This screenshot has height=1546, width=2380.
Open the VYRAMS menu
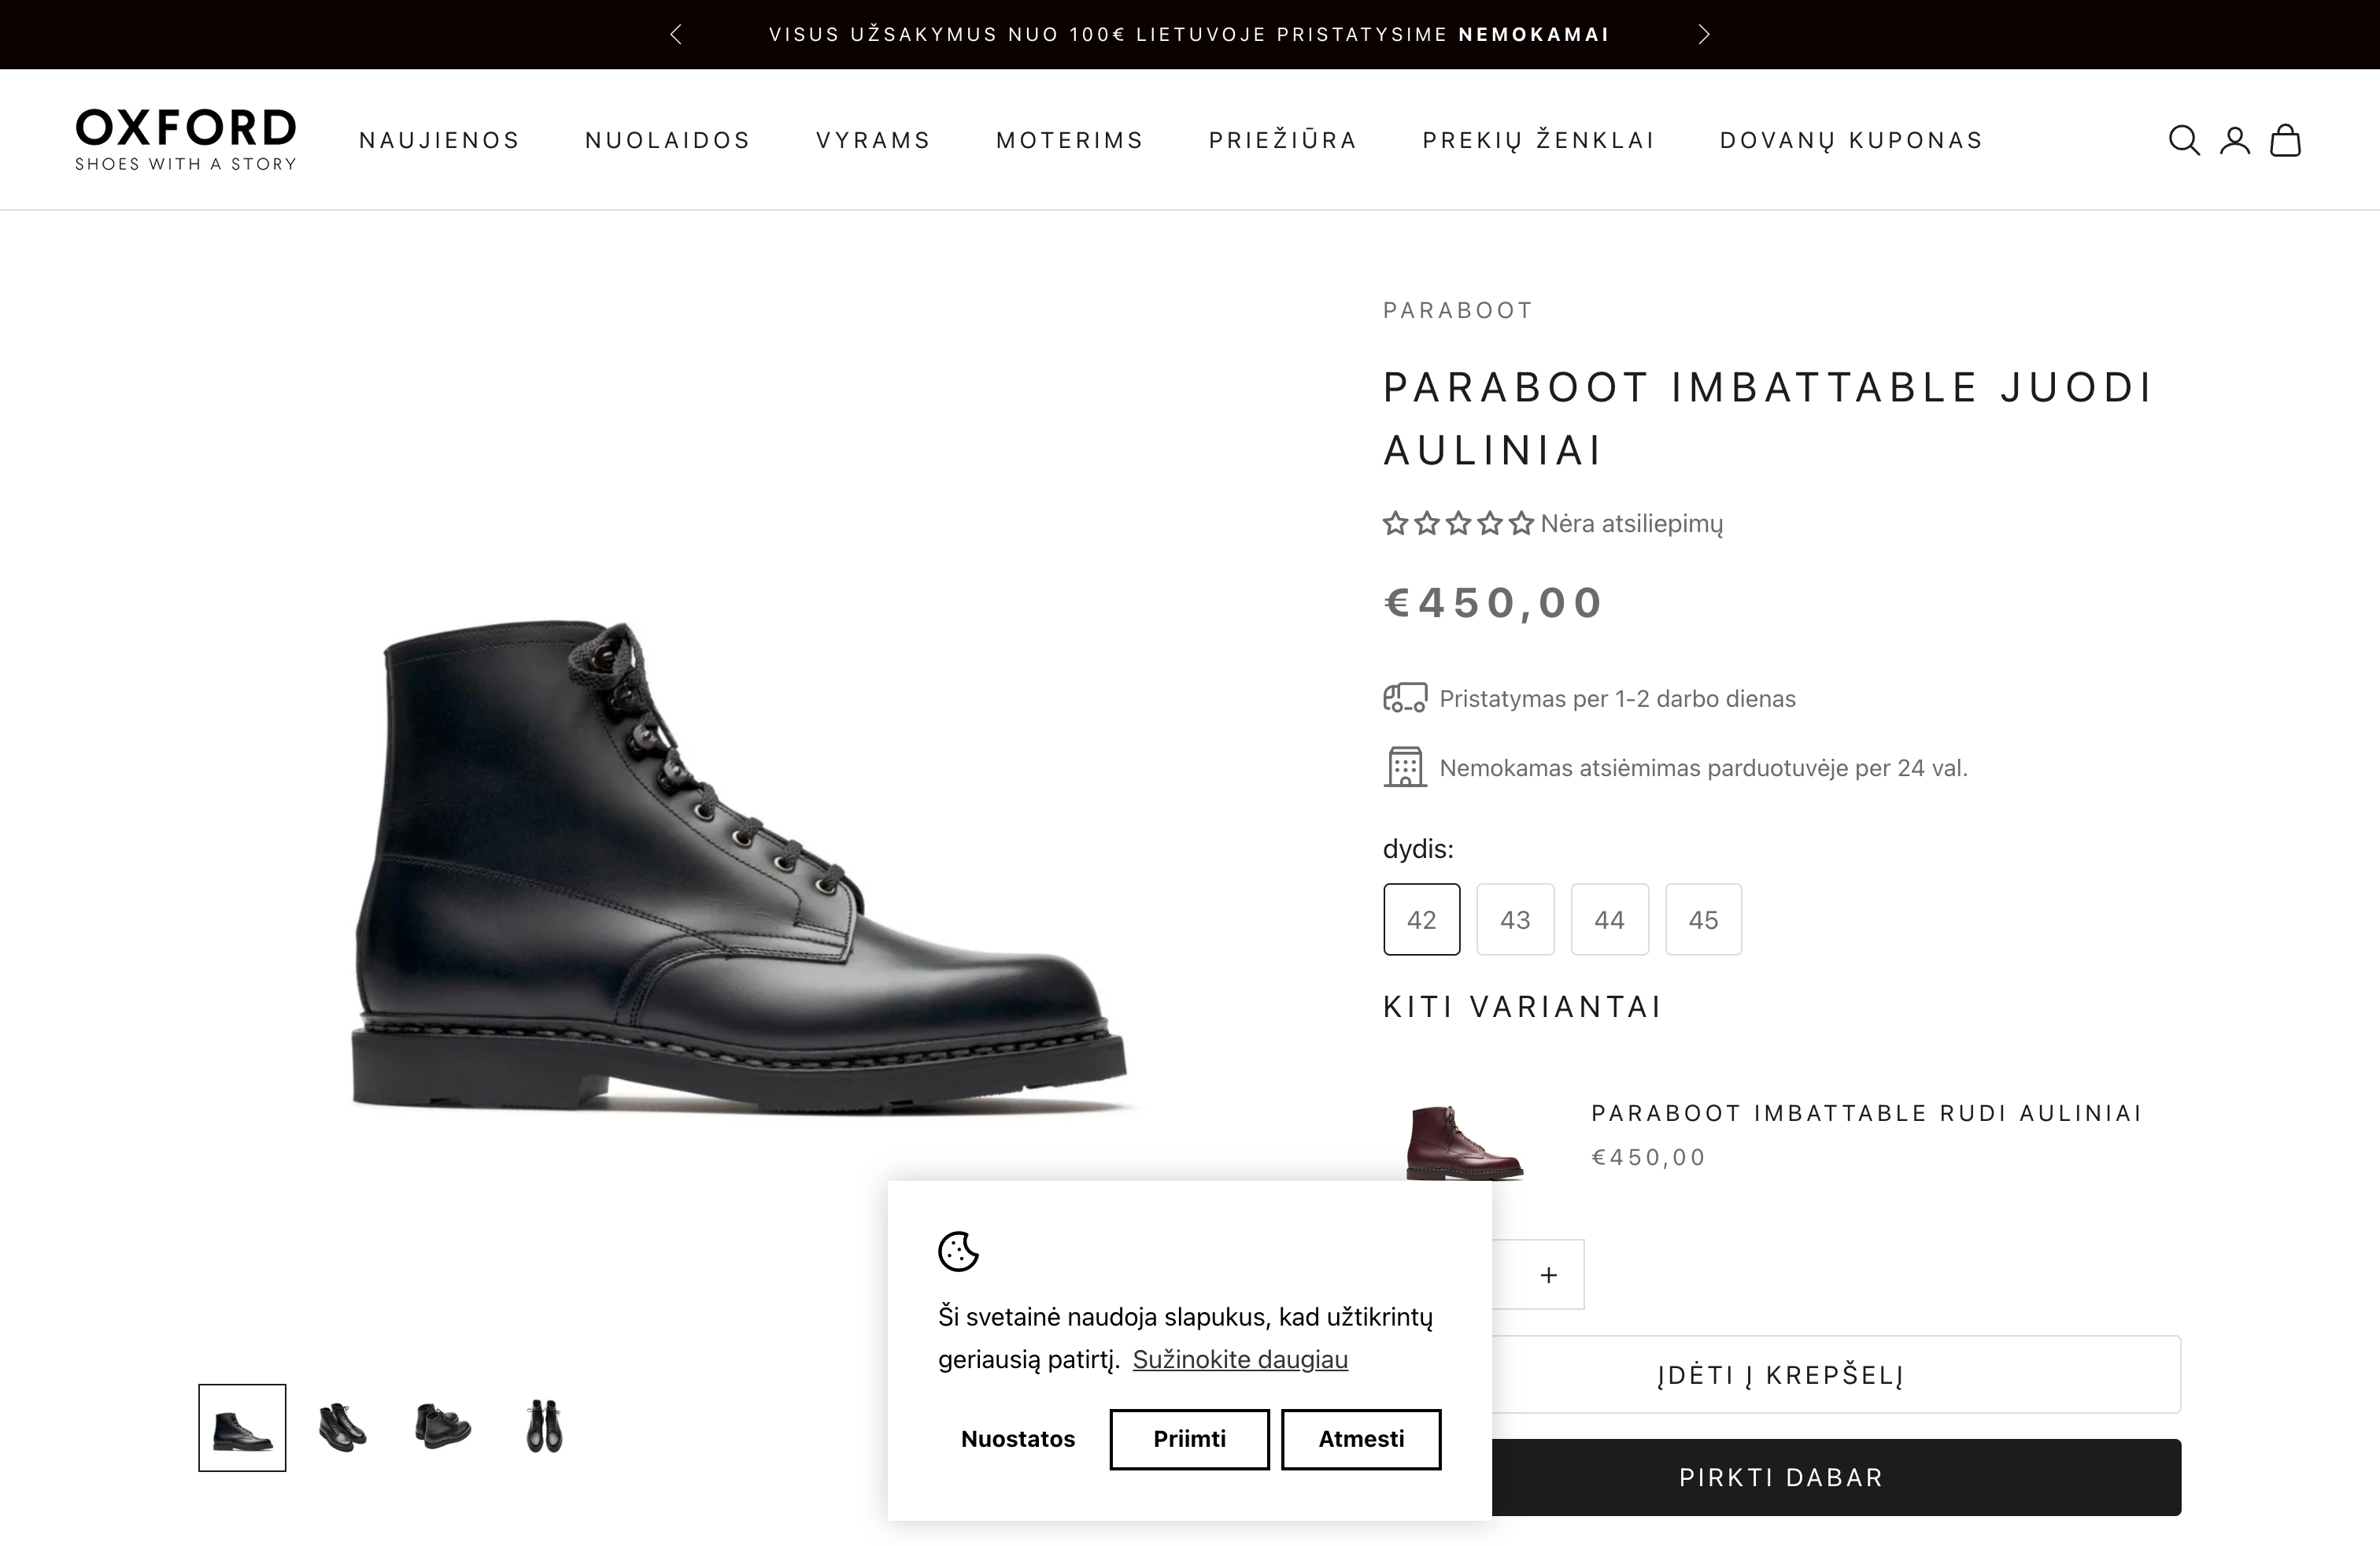pos(873,140)
